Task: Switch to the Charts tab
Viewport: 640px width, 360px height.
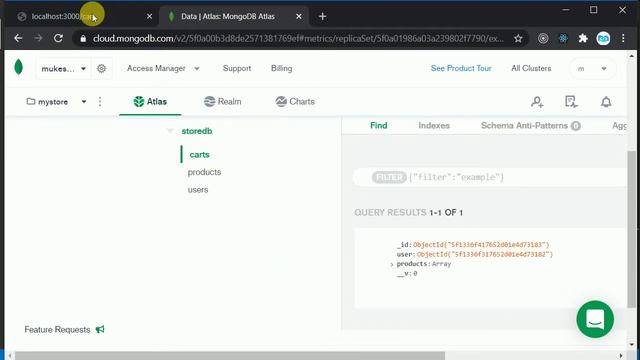Action: (x=295, y=102)
